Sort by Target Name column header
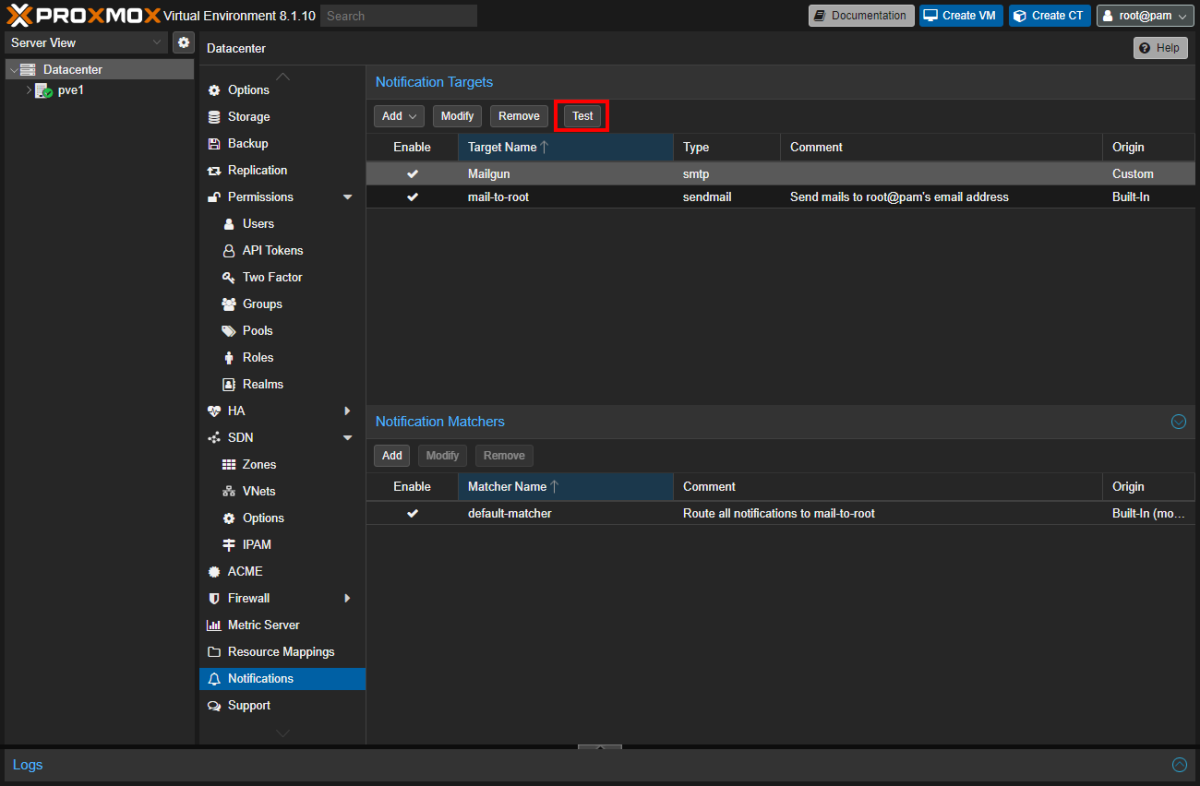This screenshot has width=1200, height=786. click(x=566, y=147)
